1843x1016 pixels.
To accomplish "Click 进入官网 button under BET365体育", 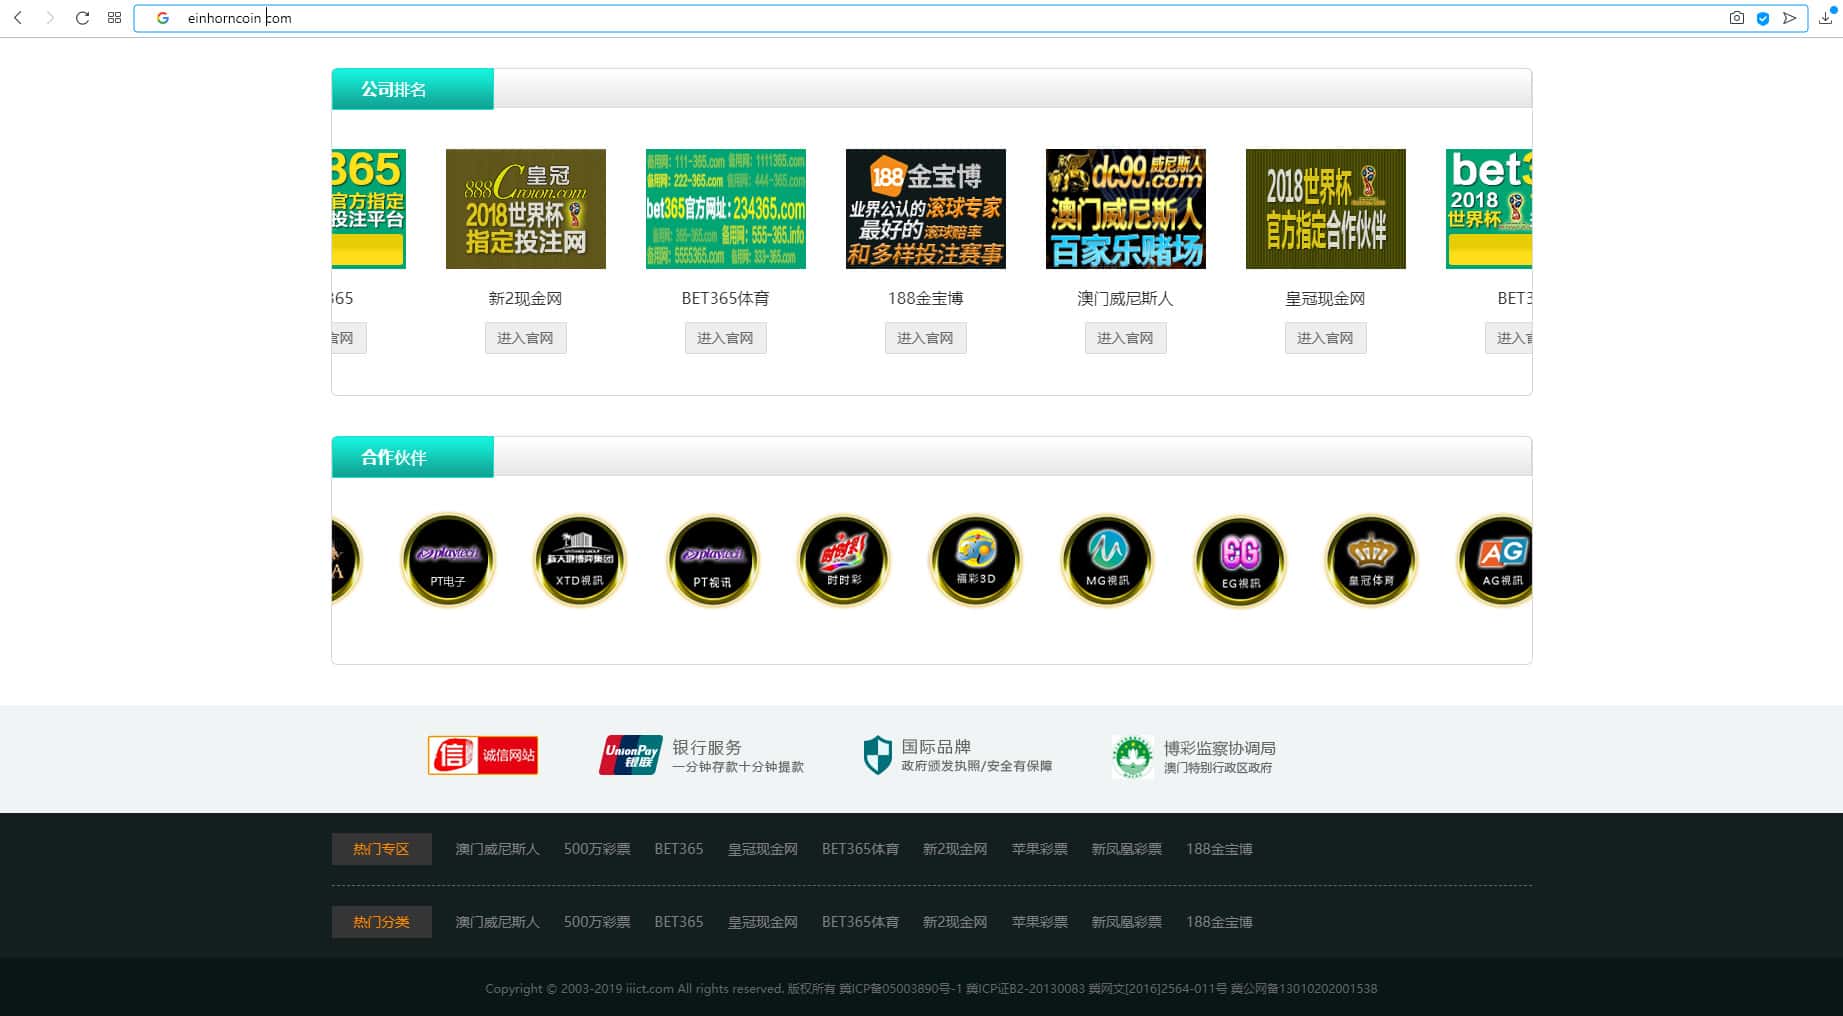I will [726, 338].
